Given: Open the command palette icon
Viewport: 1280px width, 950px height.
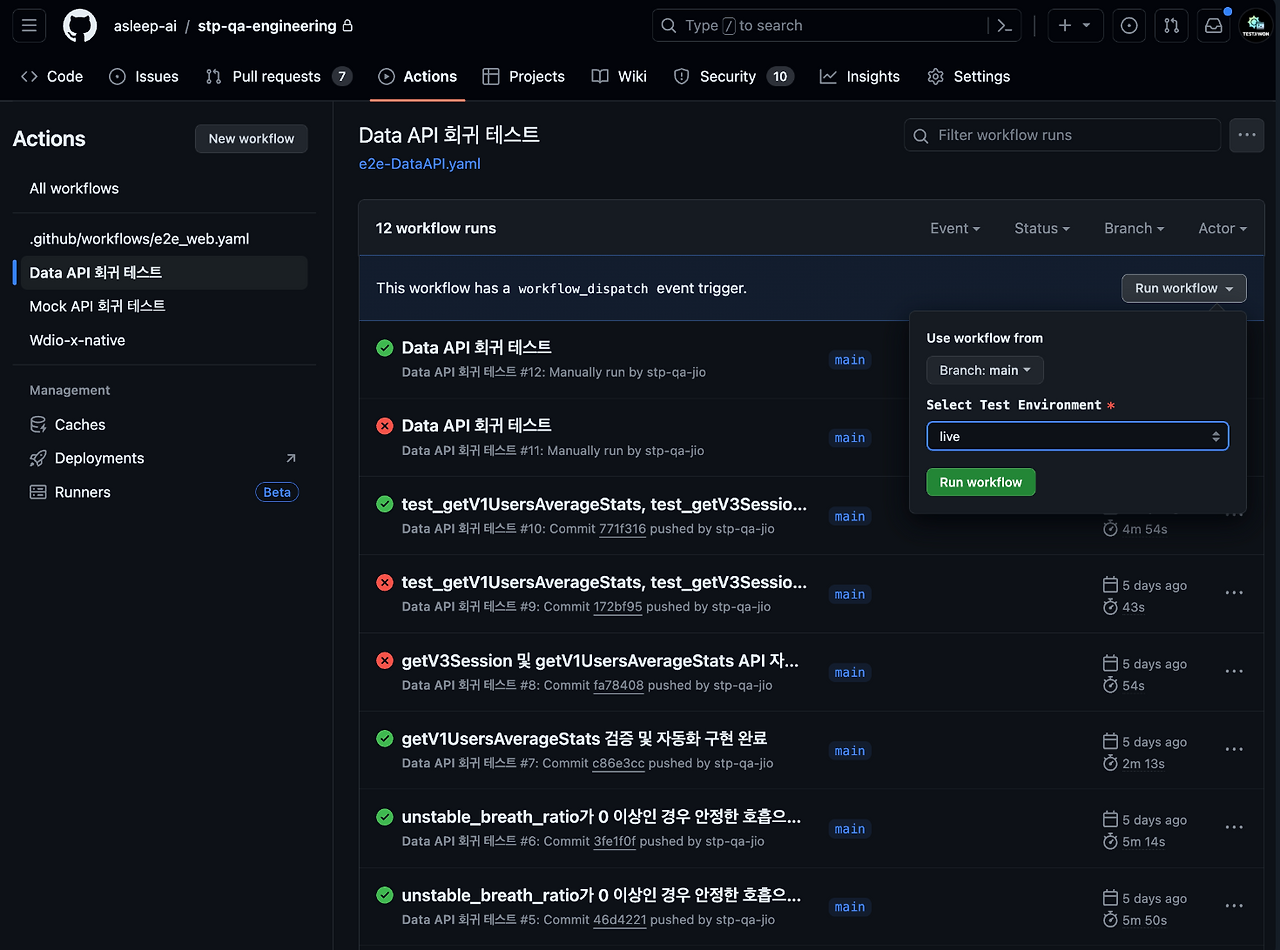Looking at the screenshot, I should [x=1005, y=26].
